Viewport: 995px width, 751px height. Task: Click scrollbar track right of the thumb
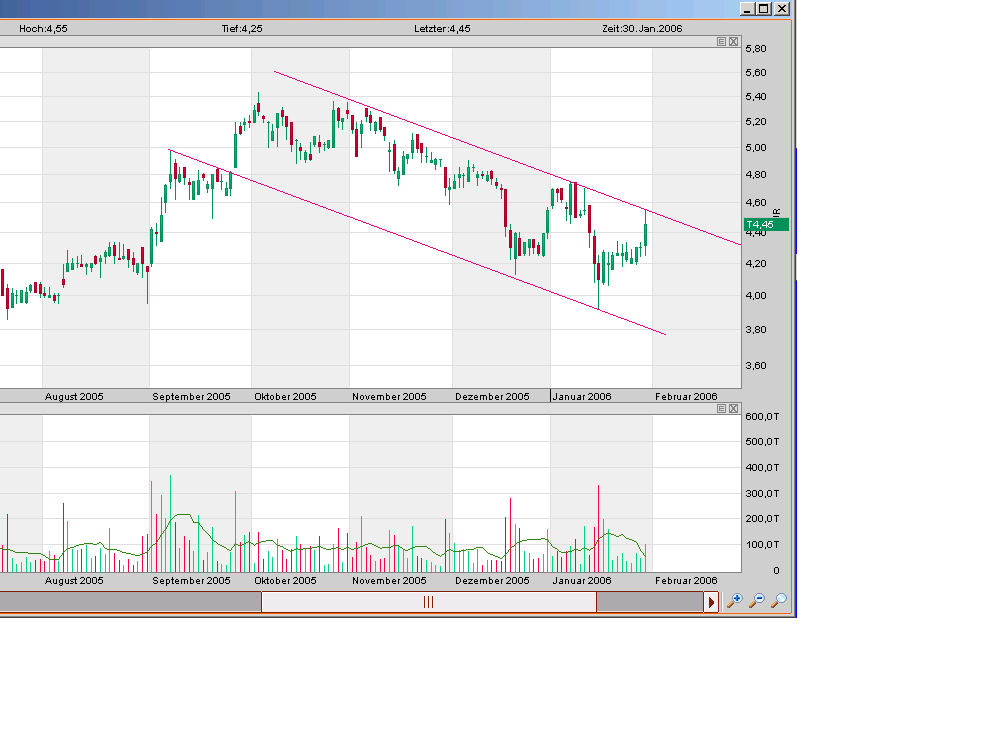pos(650,602)
